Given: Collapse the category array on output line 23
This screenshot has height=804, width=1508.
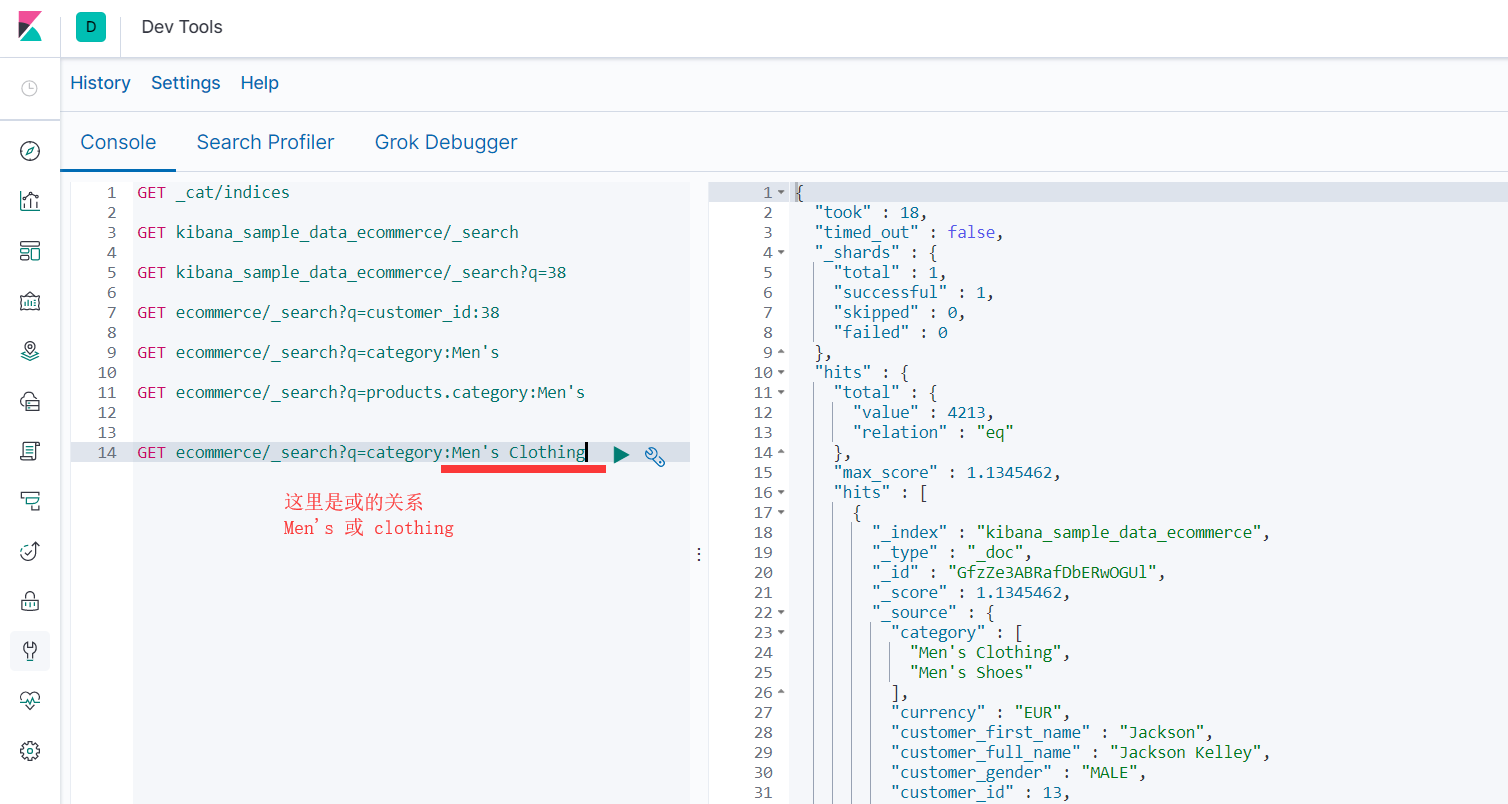Looking at the screenshot, I should (781, 632).
